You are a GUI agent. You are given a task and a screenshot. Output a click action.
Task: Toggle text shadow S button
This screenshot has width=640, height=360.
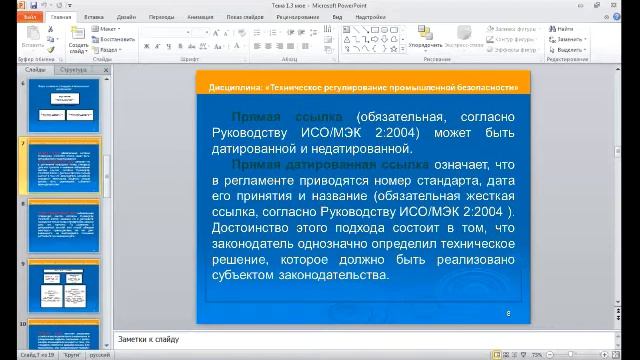click(180, 47)
